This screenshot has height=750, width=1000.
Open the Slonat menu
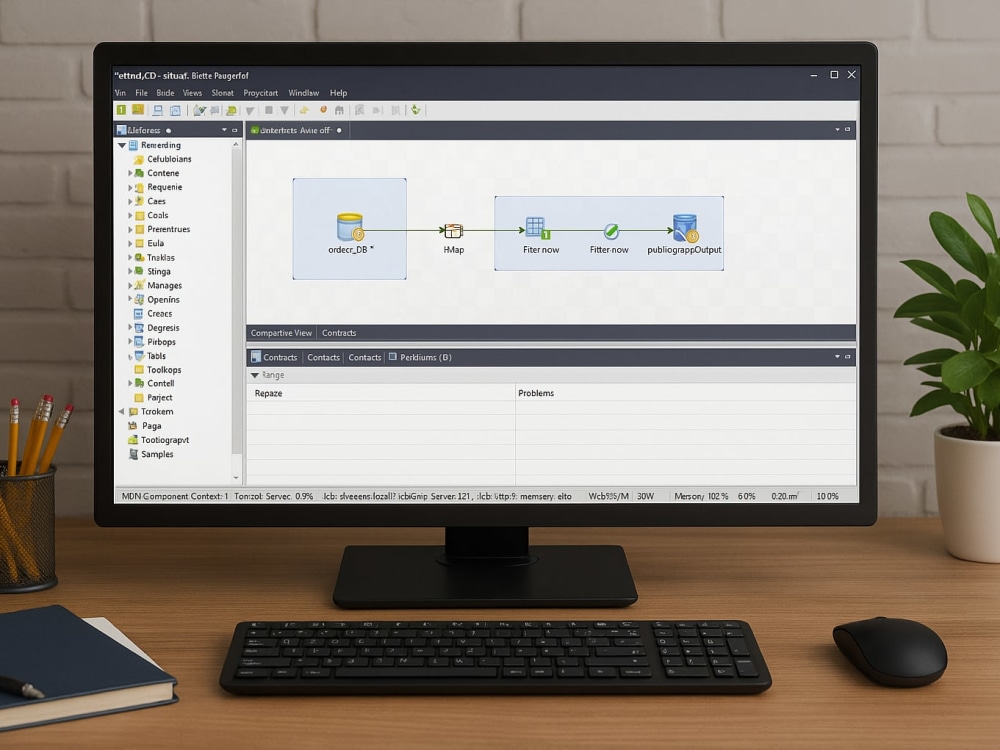(223, 93)
